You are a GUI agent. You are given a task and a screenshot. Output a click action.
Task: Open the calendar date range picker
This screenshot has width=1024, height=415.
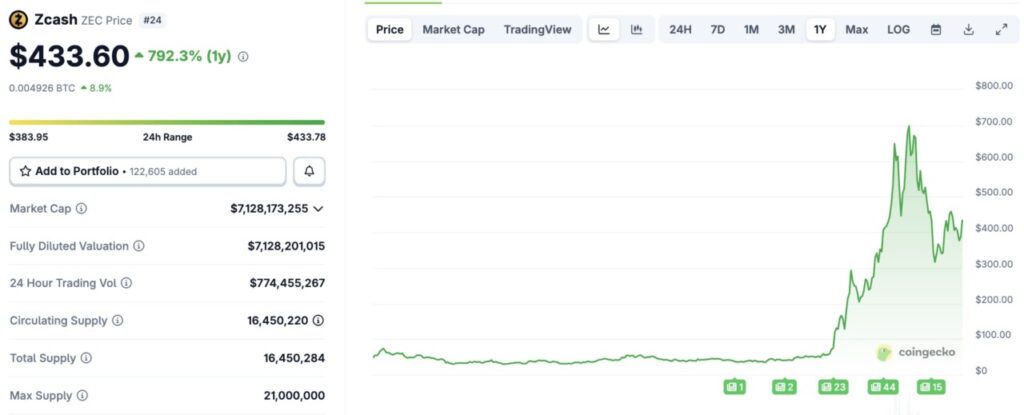935,29
